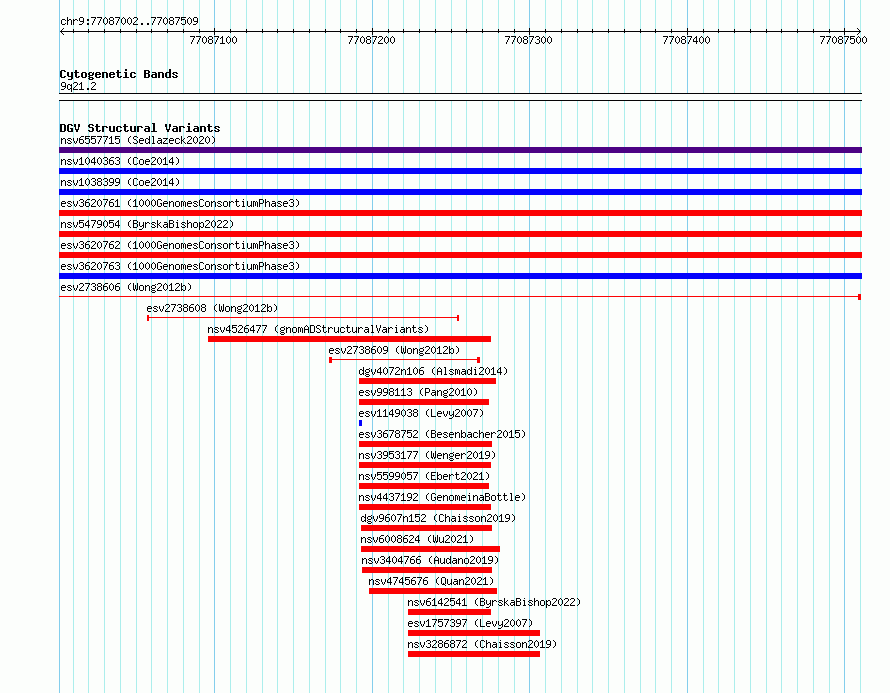Select the blue nsv1040363 variant bar
The height and width of the screenshot is (693, 890).
tap(460, 171)
